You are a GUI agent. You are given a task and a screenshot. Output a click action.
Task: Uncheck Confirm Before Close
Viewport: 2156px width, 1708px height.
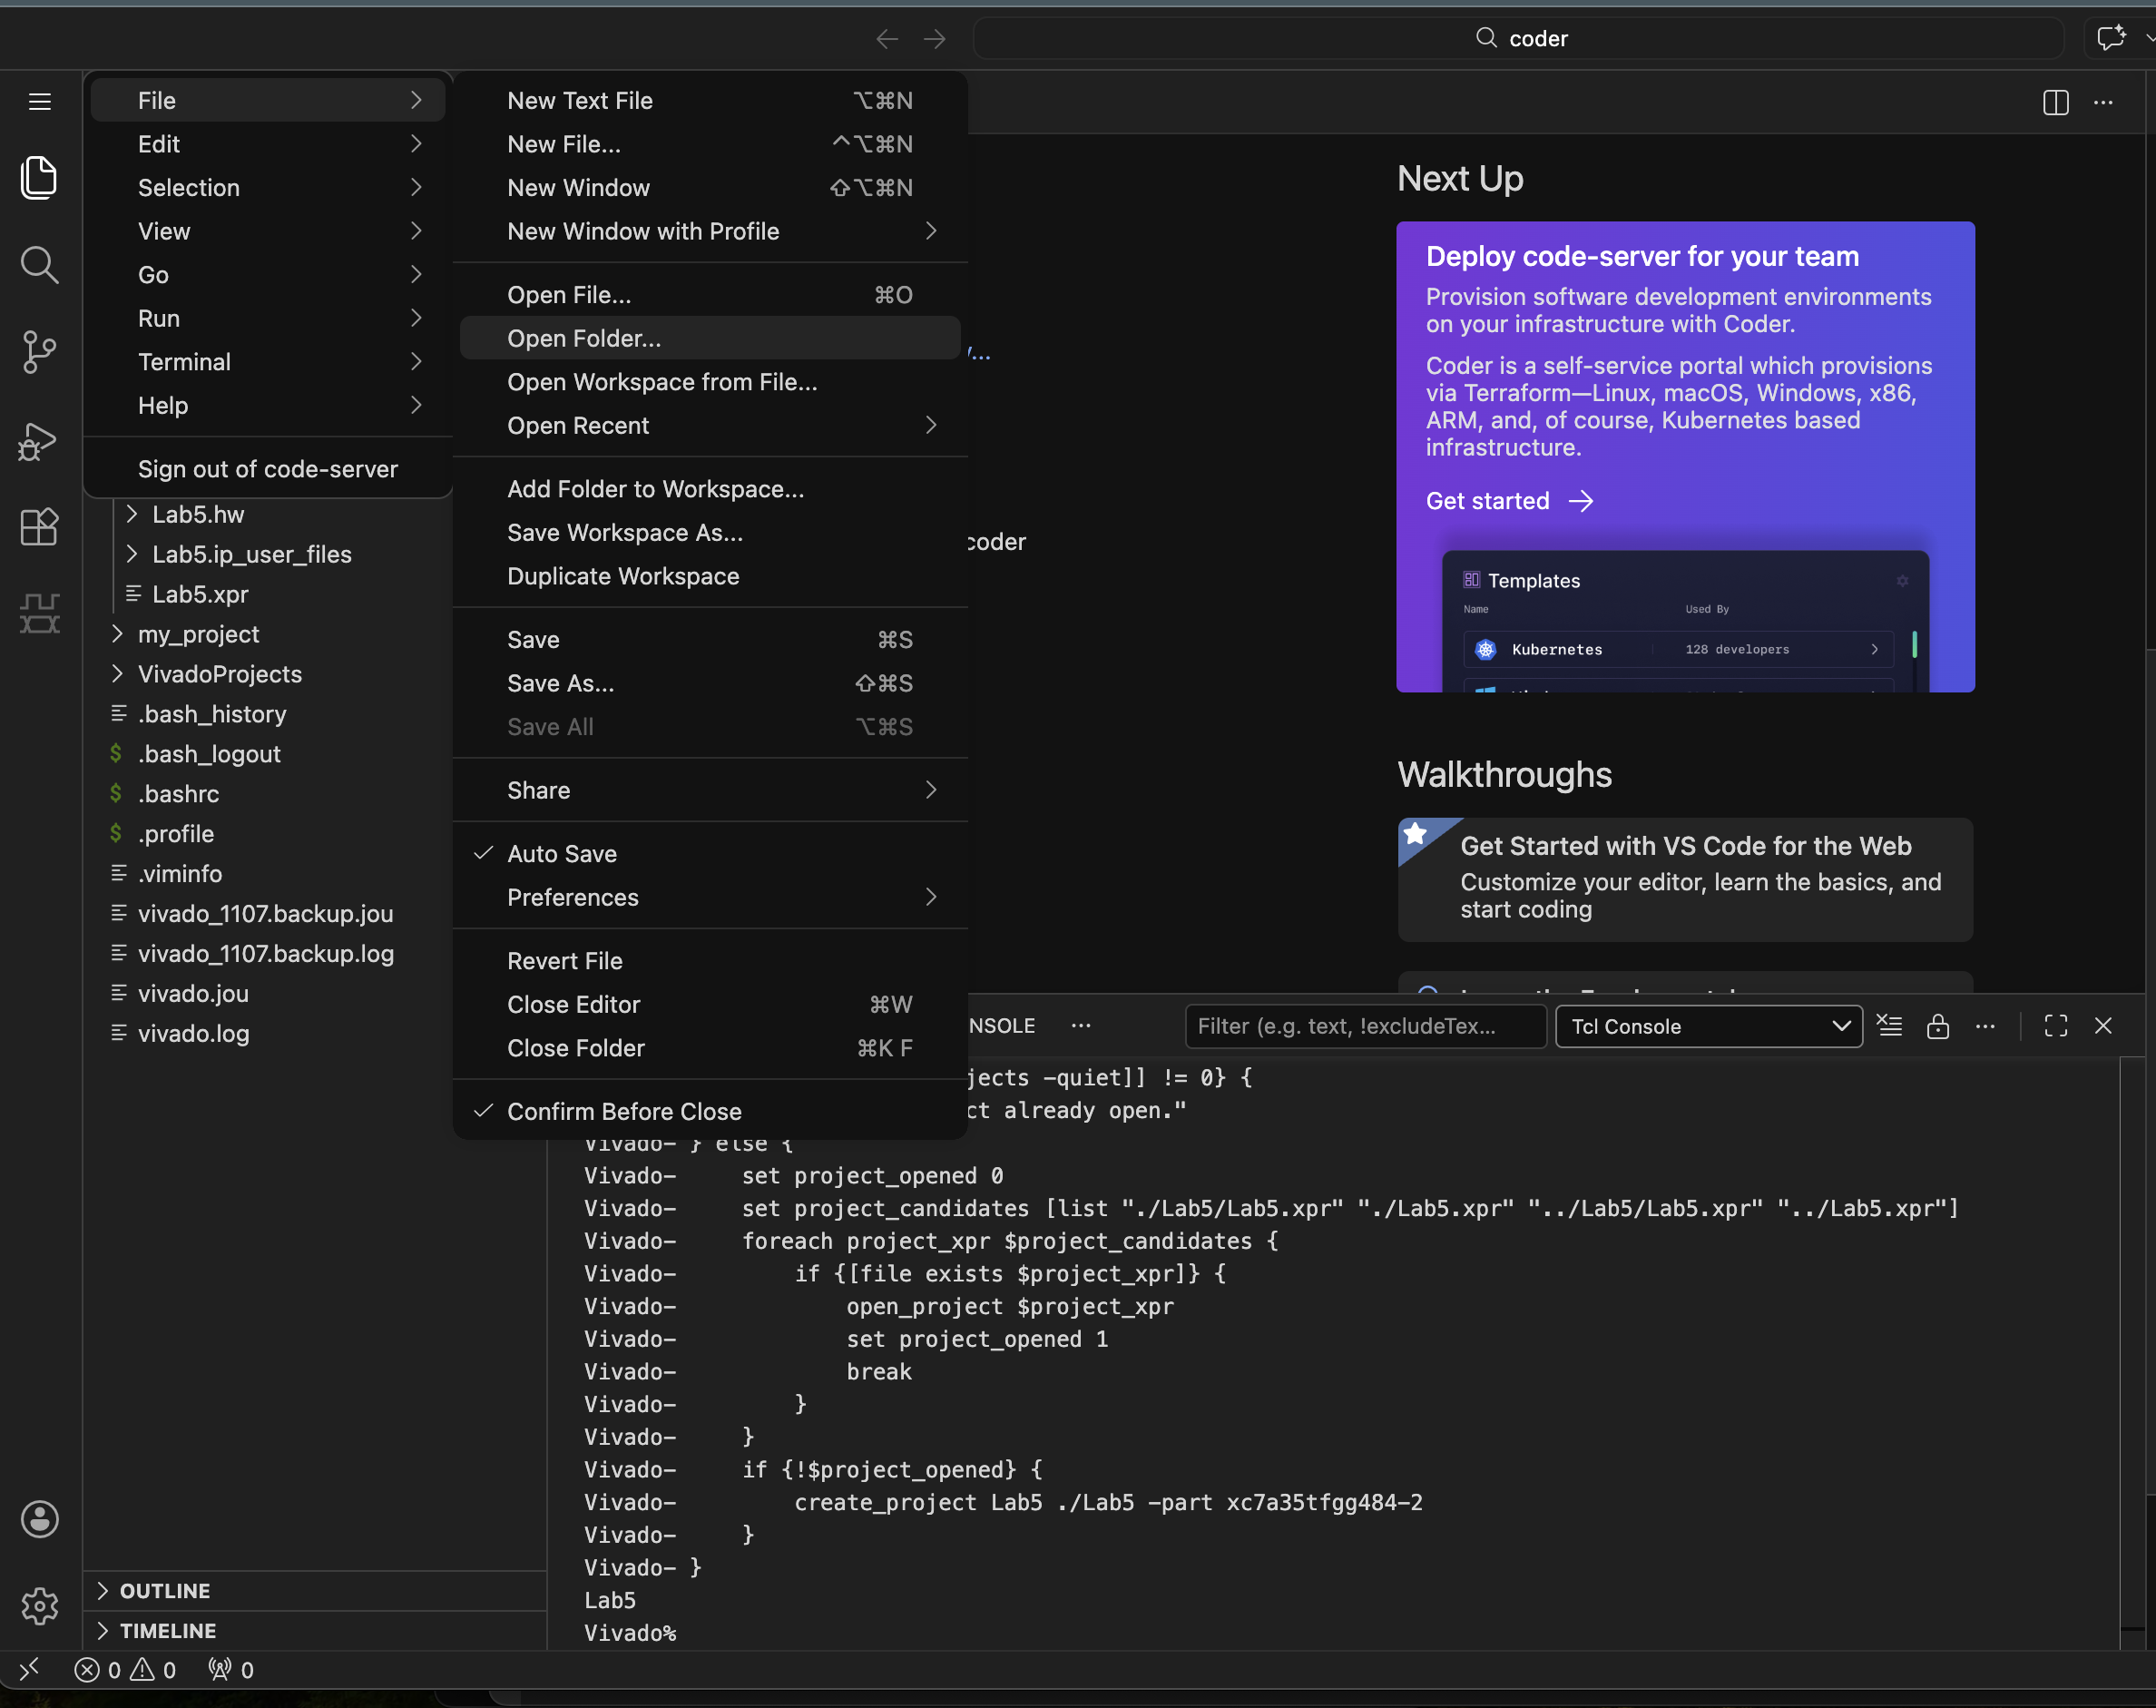point(624,1110)
